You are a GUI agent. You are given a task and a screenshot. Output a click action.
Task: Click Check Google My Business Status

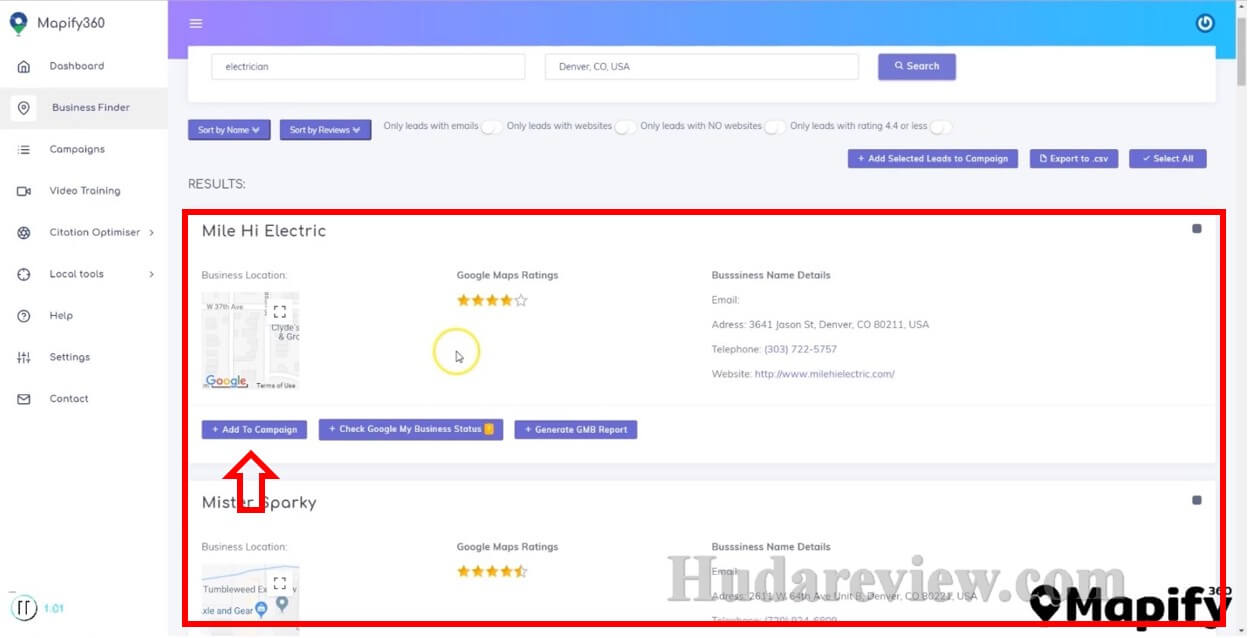411,430
